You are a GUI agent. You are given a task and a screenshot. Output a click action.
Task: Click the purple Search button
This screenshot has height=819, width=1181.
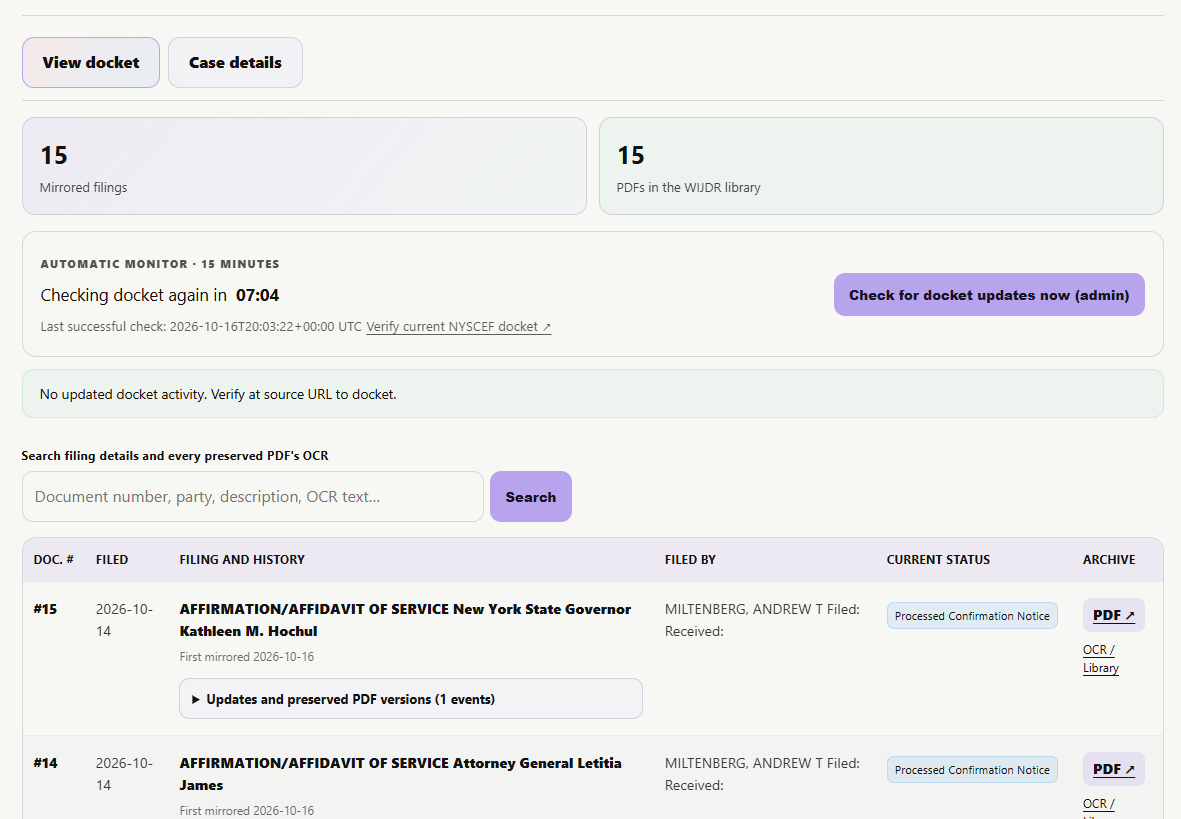point(531,497)
